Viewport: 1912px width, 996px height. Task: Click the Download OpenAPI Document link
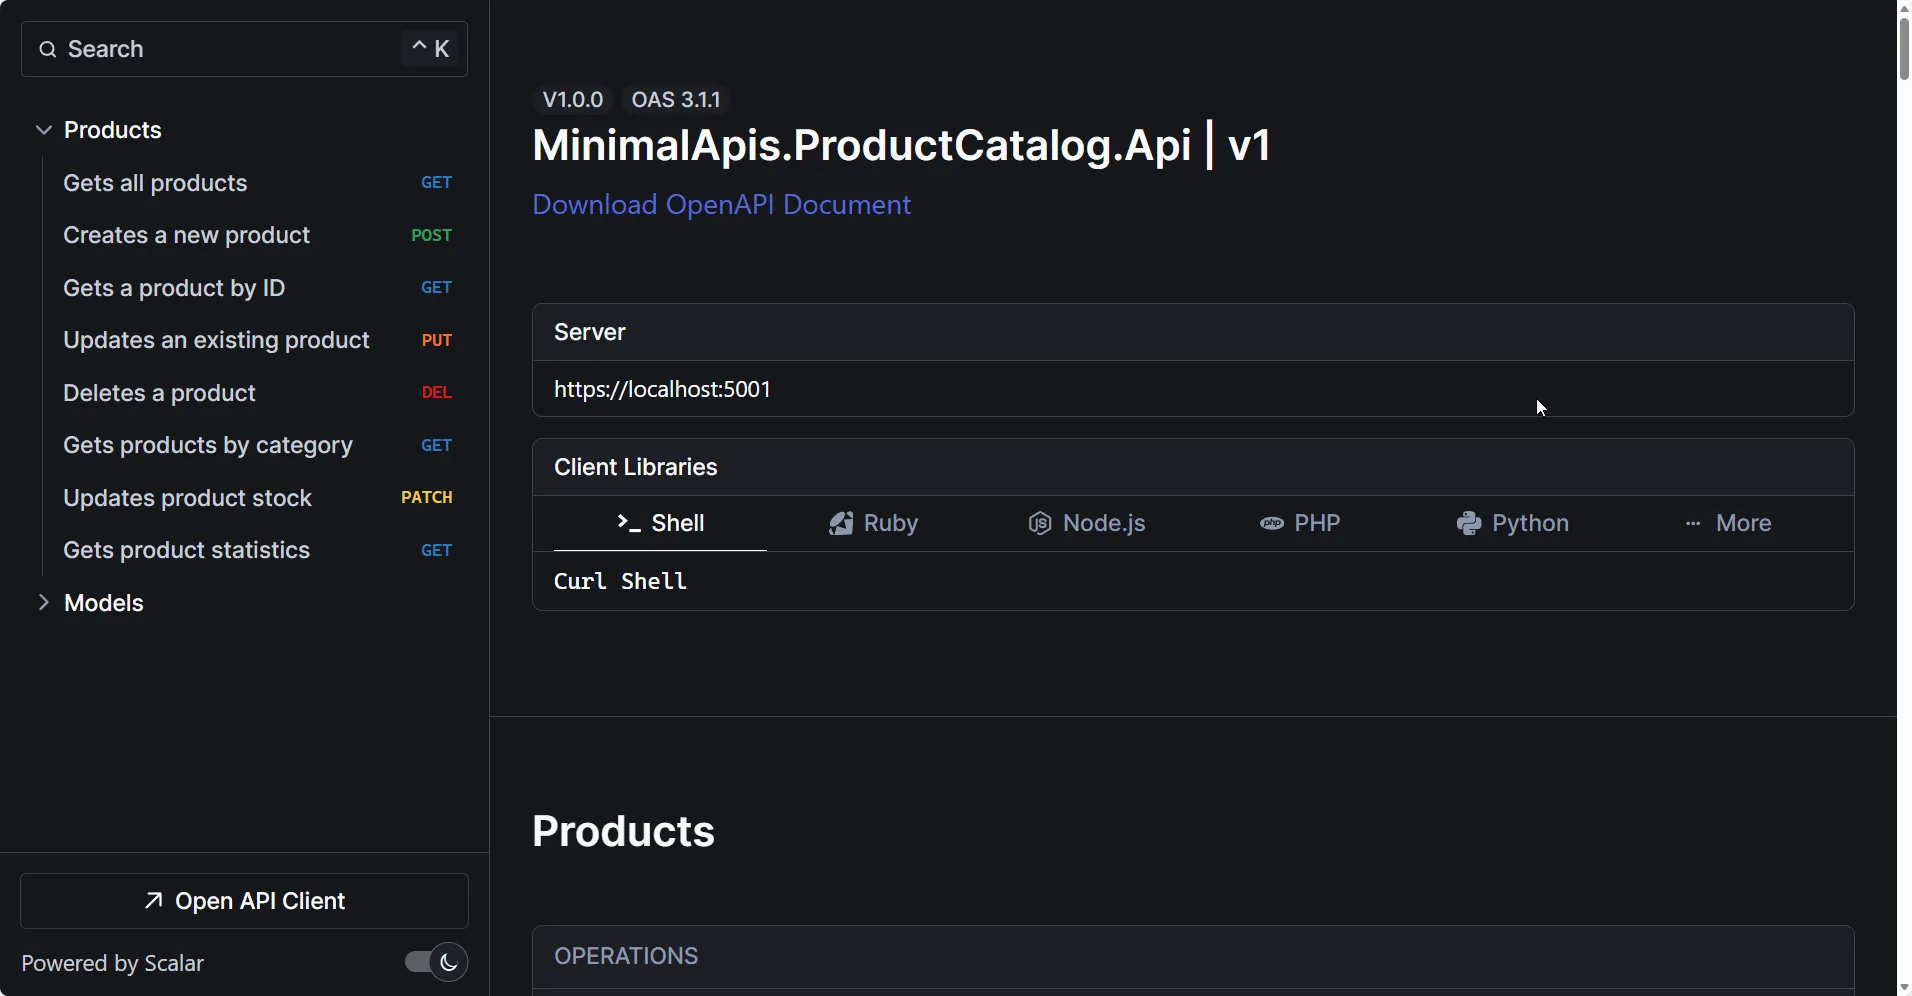[x=722, y=205]
